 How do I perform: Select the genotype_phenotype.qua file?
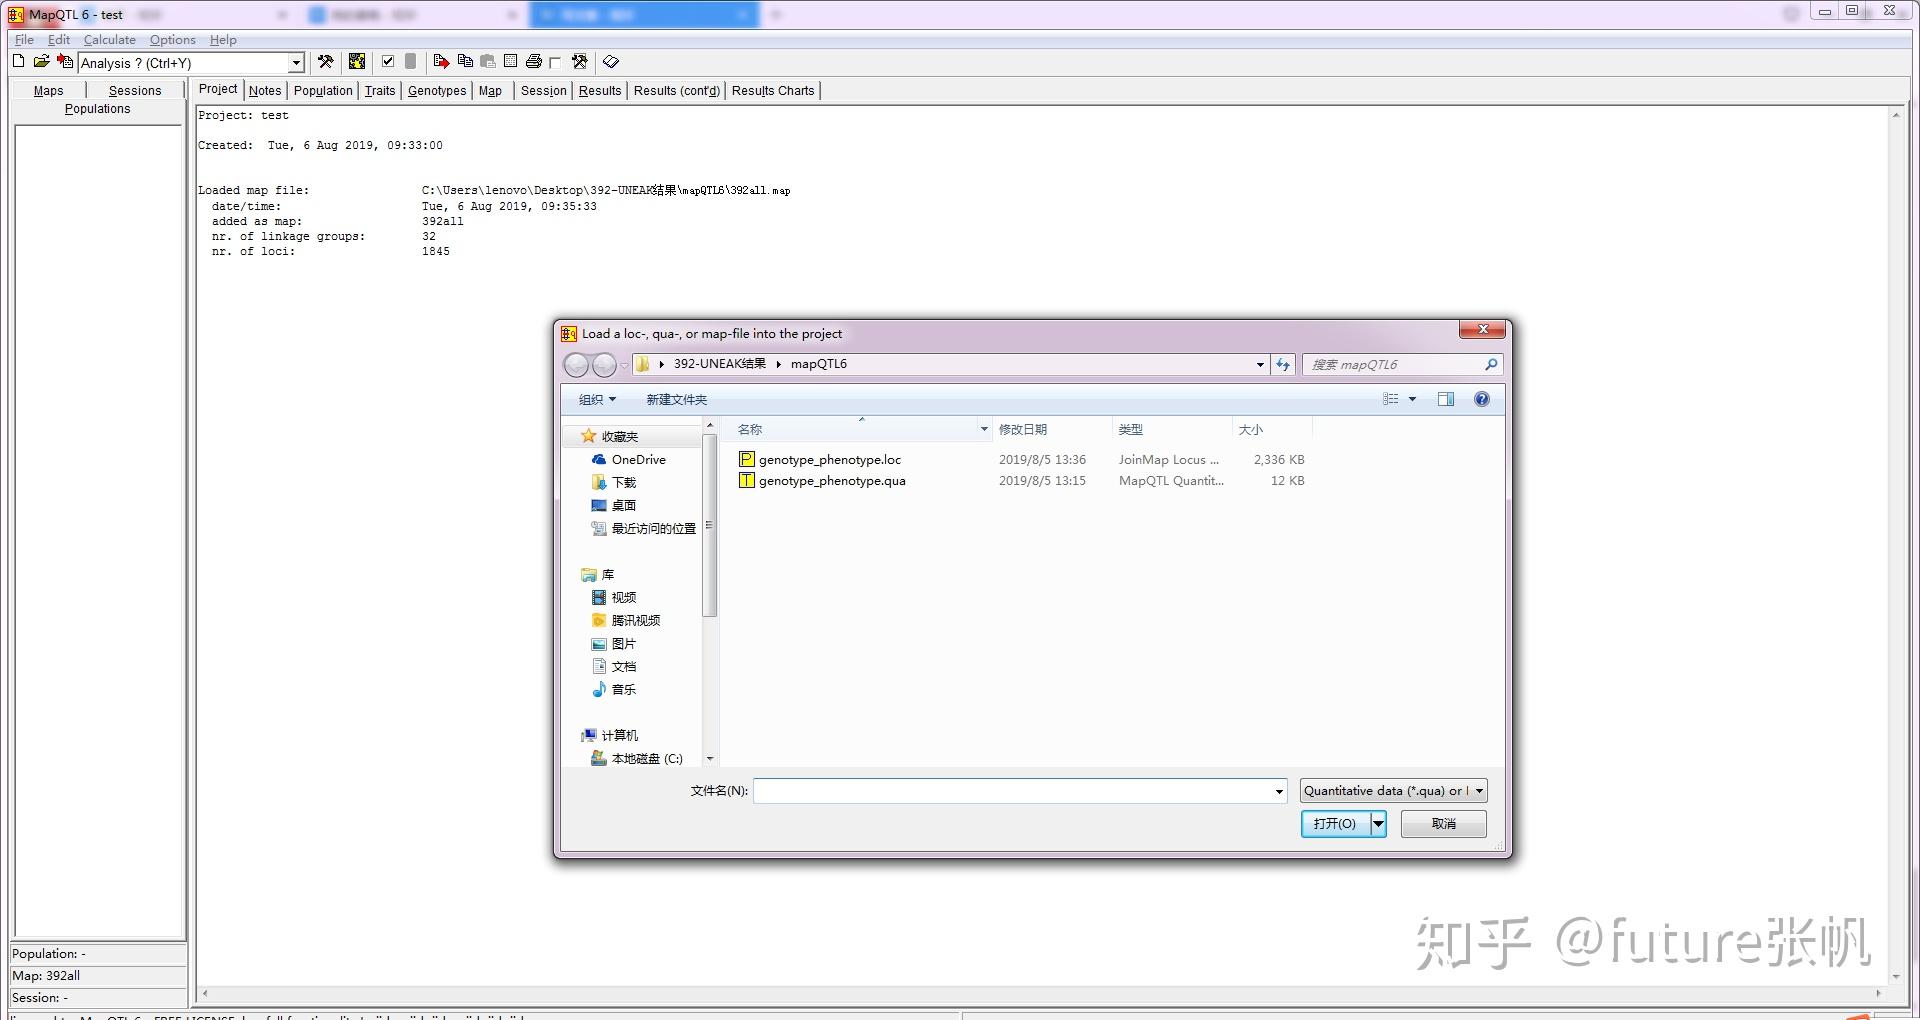832,481
